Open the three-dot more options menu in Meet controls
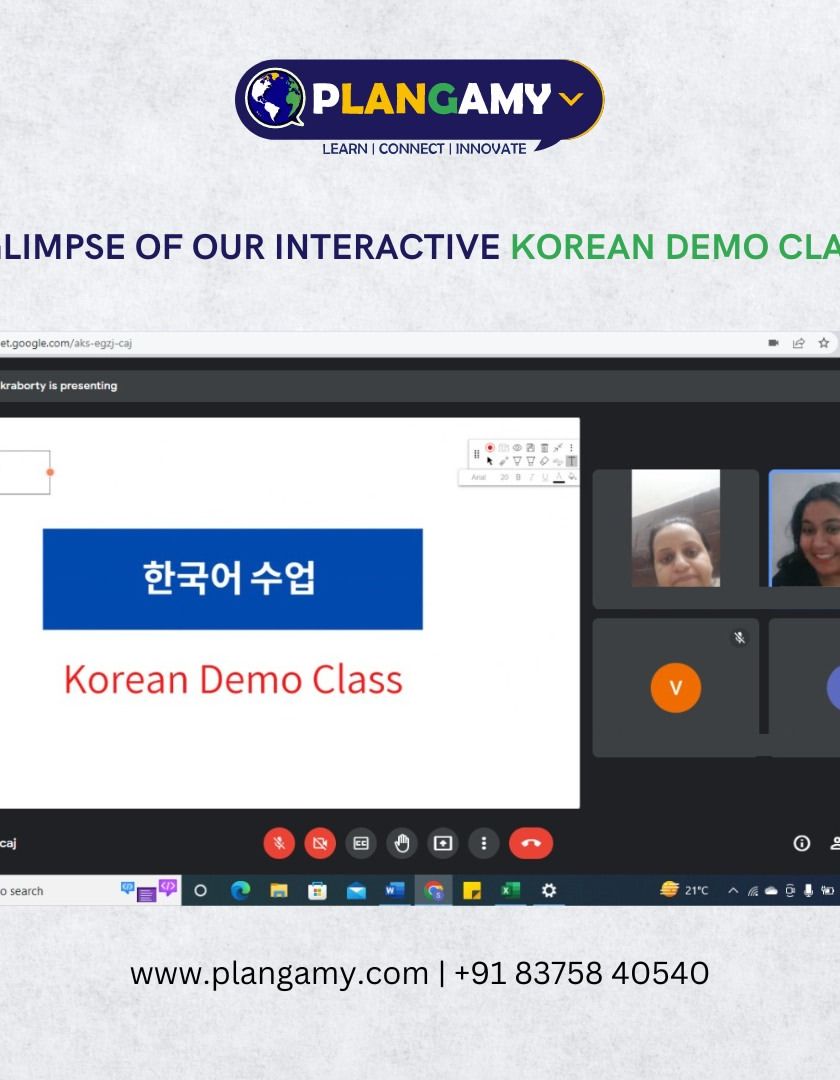840x1080 pixels. coord(484,843)
